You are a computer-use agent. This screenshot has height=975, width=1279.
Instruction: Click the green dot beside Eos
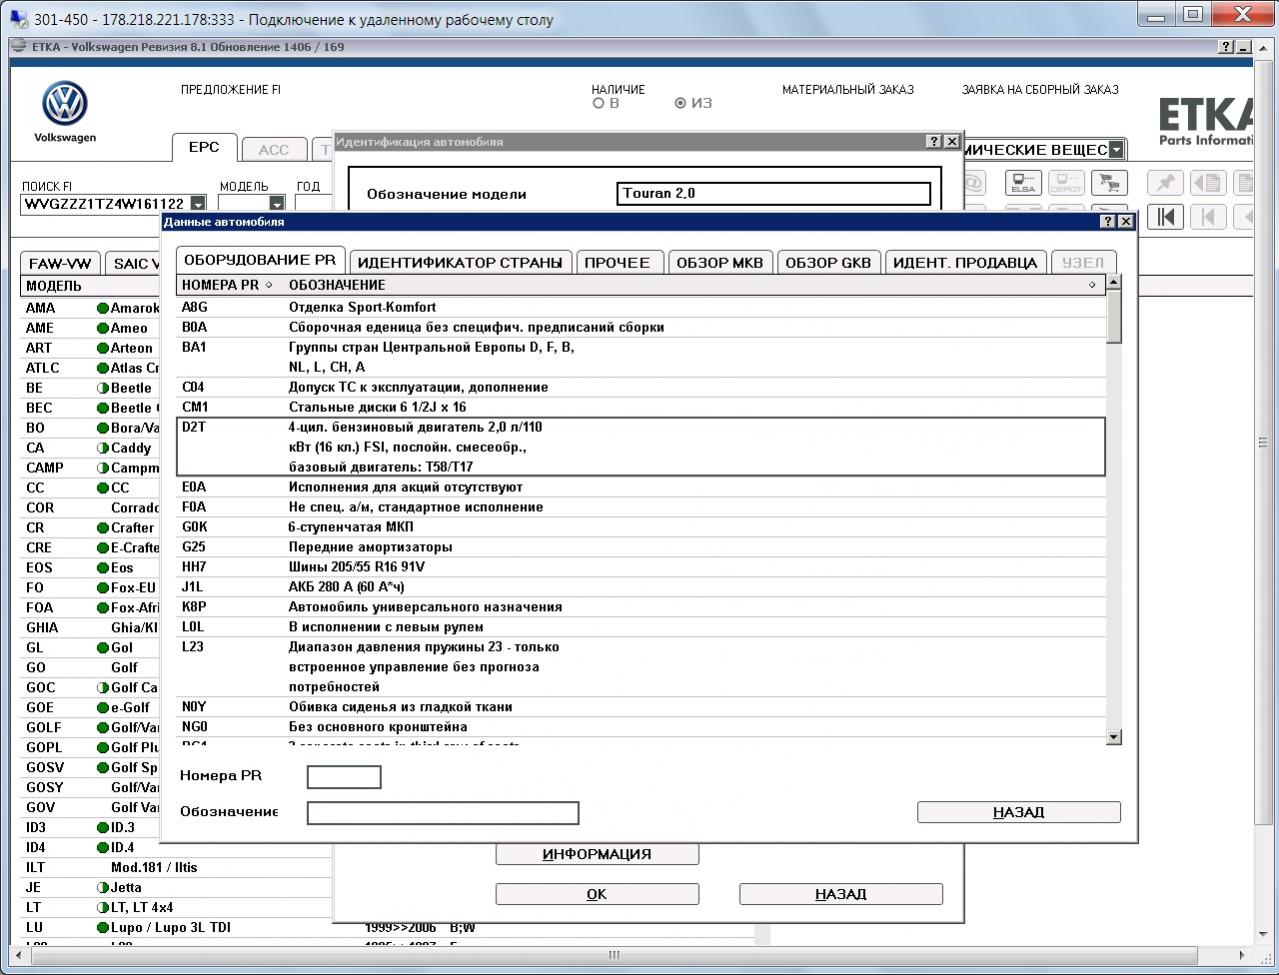tap(102, 568)
